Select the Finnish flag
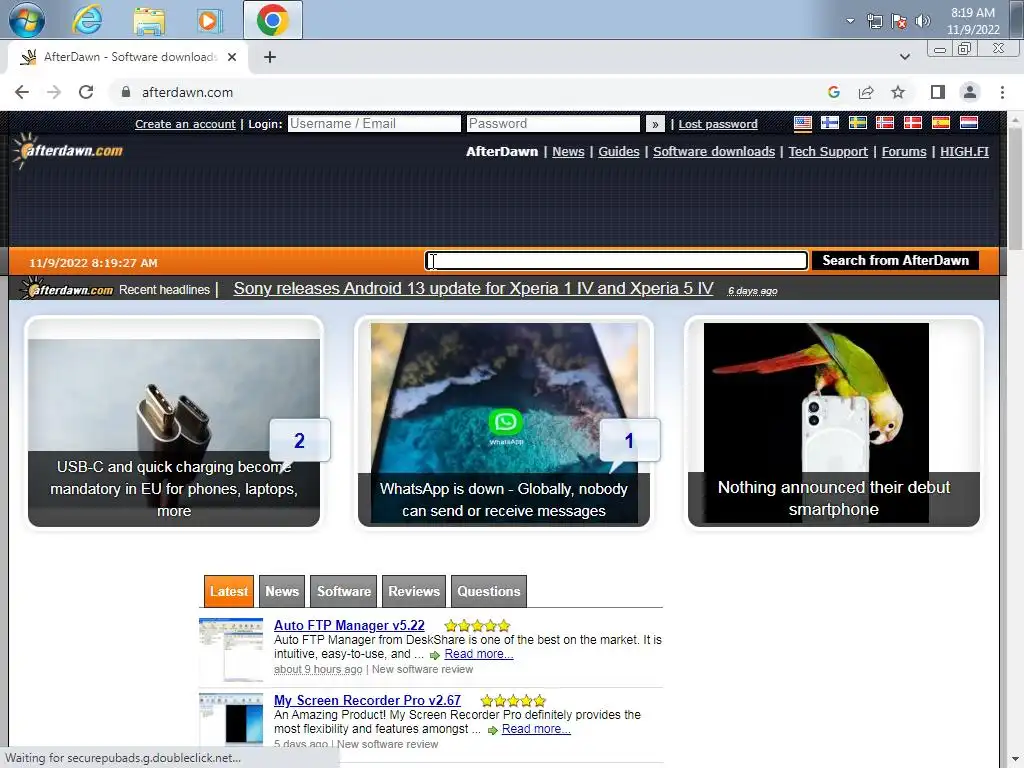1024x768 pixels. point(830,123)
